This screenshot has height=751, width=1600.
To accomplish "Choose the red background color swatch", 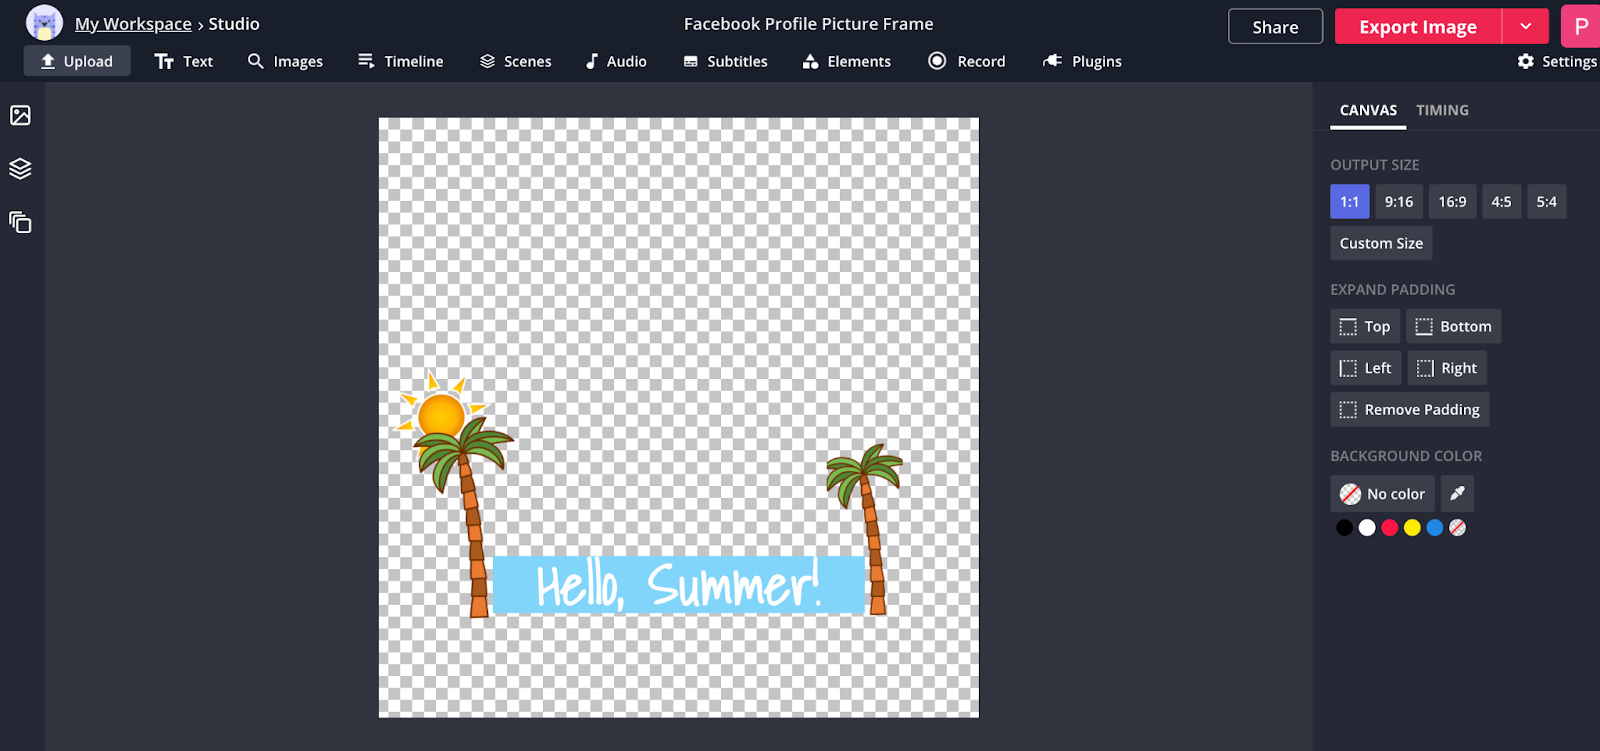I will coord(1390,528).
